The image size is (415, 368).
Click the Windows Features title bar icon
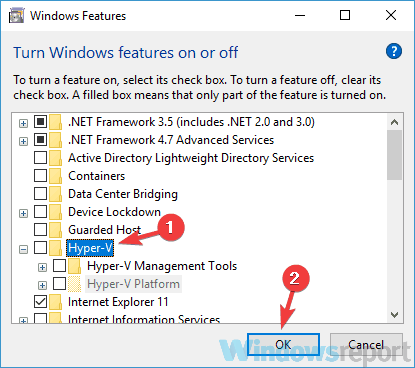click(x=16, y=15)
